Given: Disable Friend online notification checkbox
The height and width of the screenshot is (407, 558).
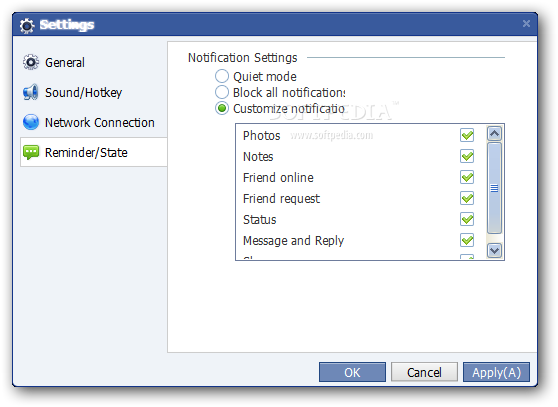Looking at the screenshot, I should tap(467, 177).
